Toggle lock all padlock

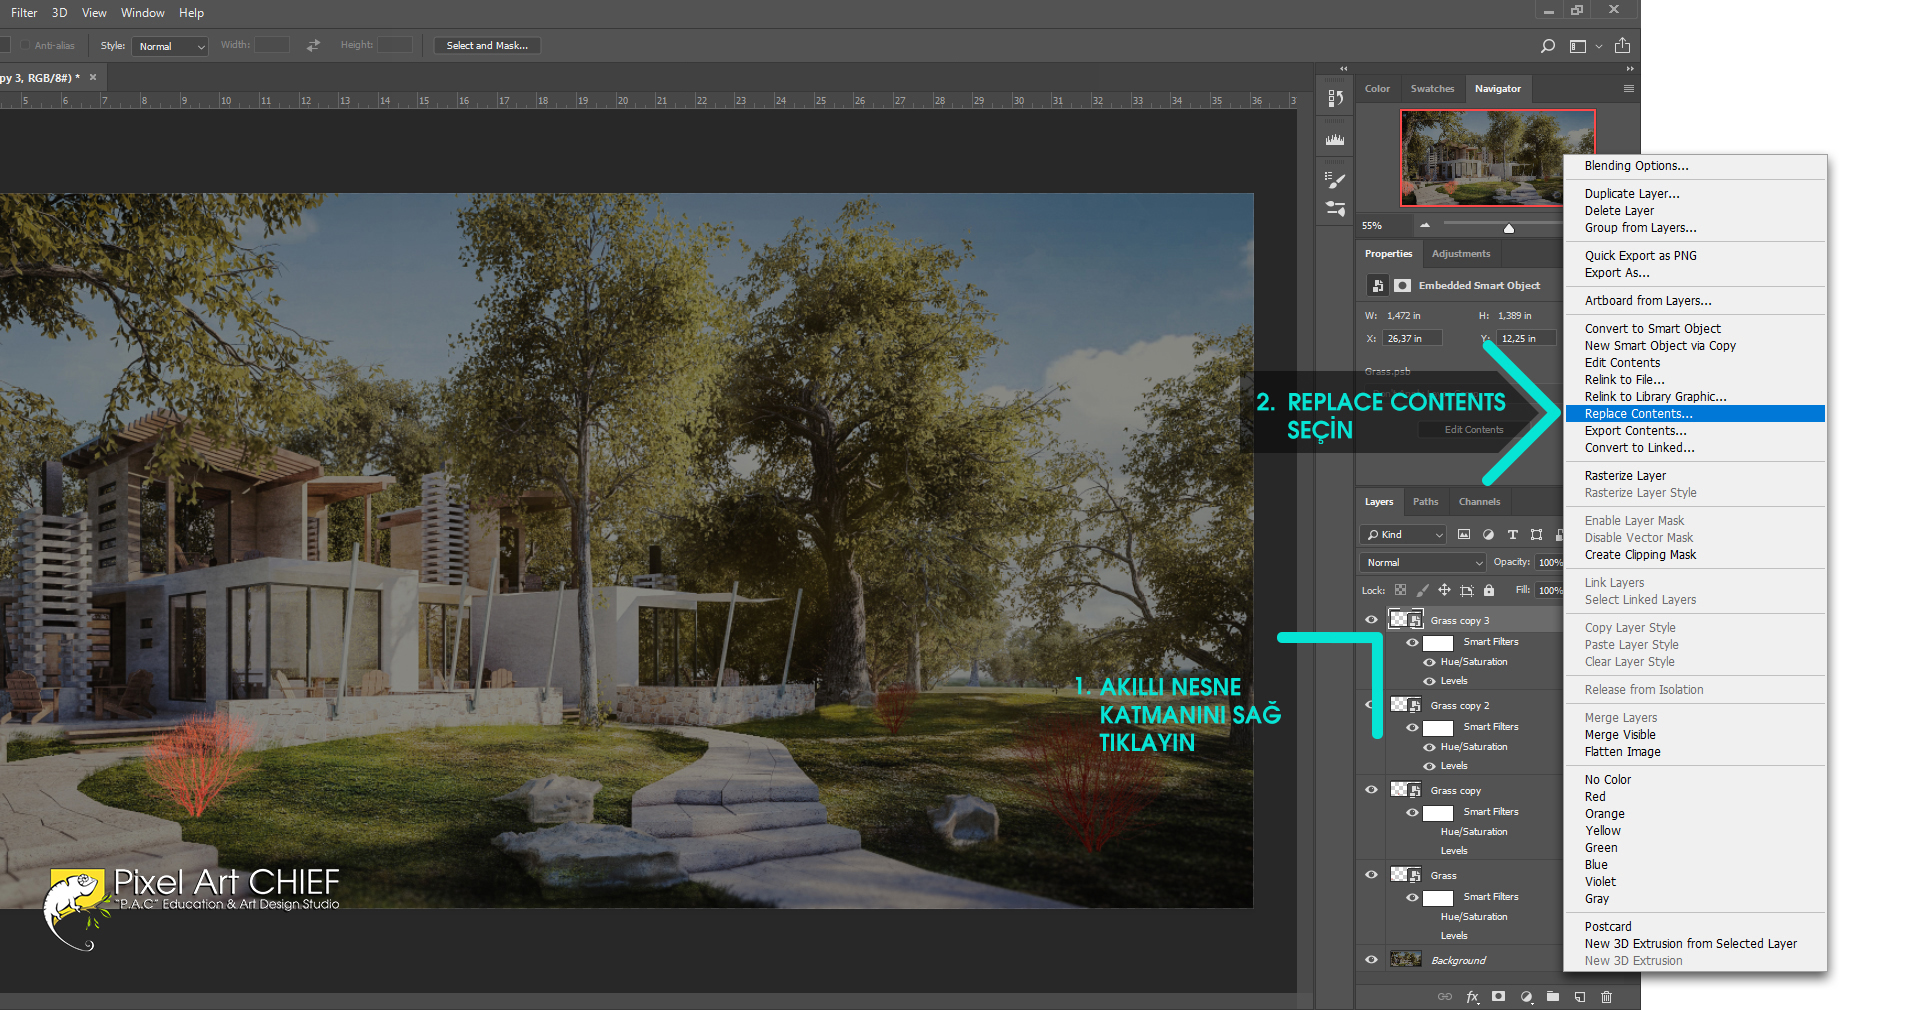coord(1488,590)
